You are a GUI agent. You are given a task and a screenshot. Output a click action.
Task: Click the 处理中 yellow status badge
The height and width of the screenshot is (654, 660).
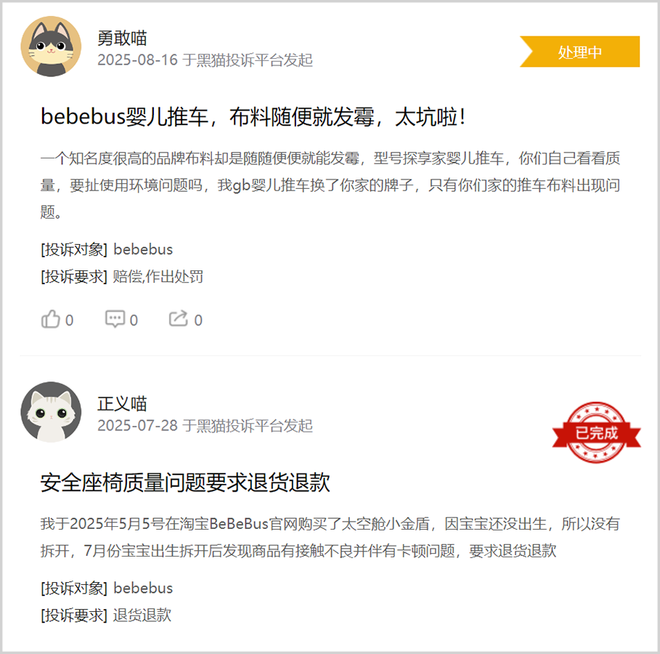pos(580,52)
